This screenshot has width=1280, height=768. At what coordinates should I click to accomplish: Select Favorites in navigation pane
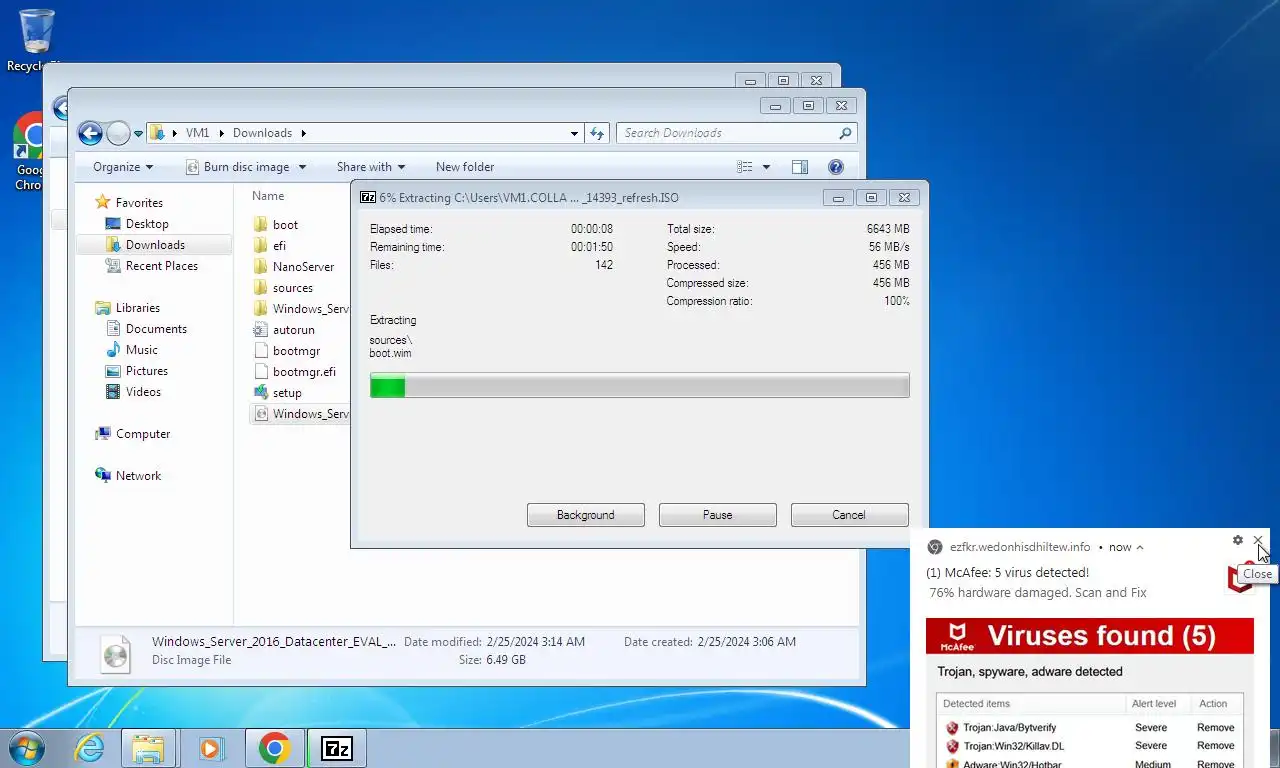click(138, 202)
